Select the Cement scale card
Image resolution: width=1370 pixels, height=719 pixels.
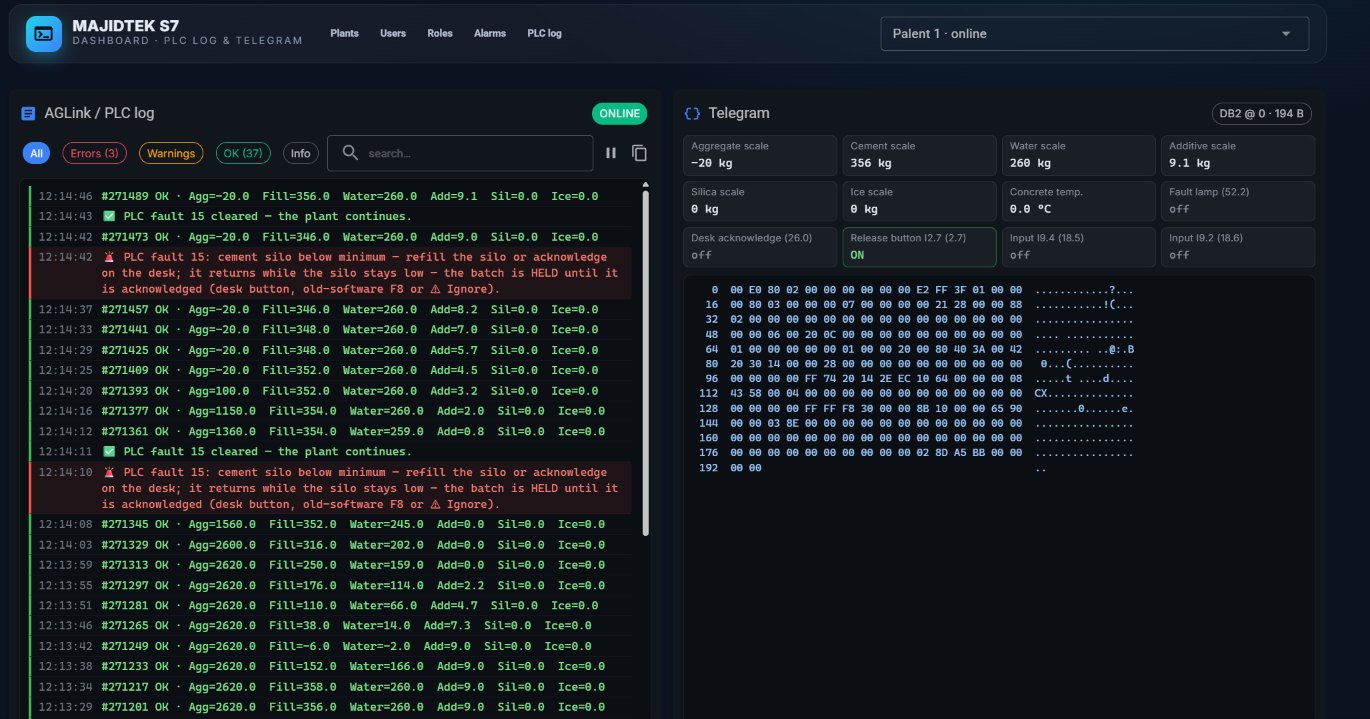point(920,155)
